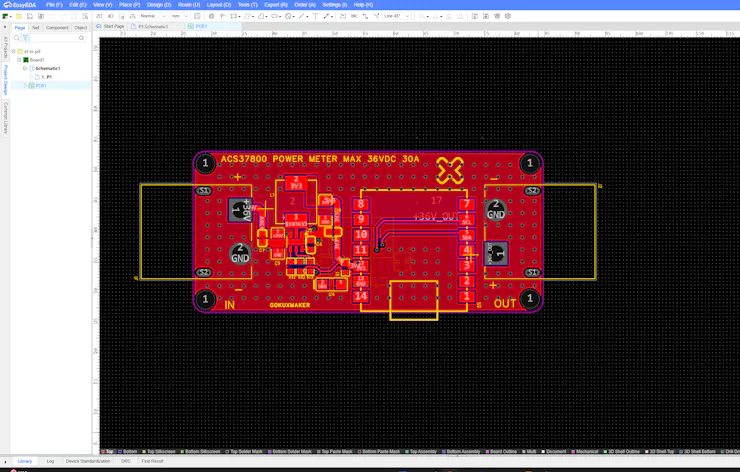Click the toolbar settings gear icon
This screenshot has height=472, width=740.
(x=508, y=16)
